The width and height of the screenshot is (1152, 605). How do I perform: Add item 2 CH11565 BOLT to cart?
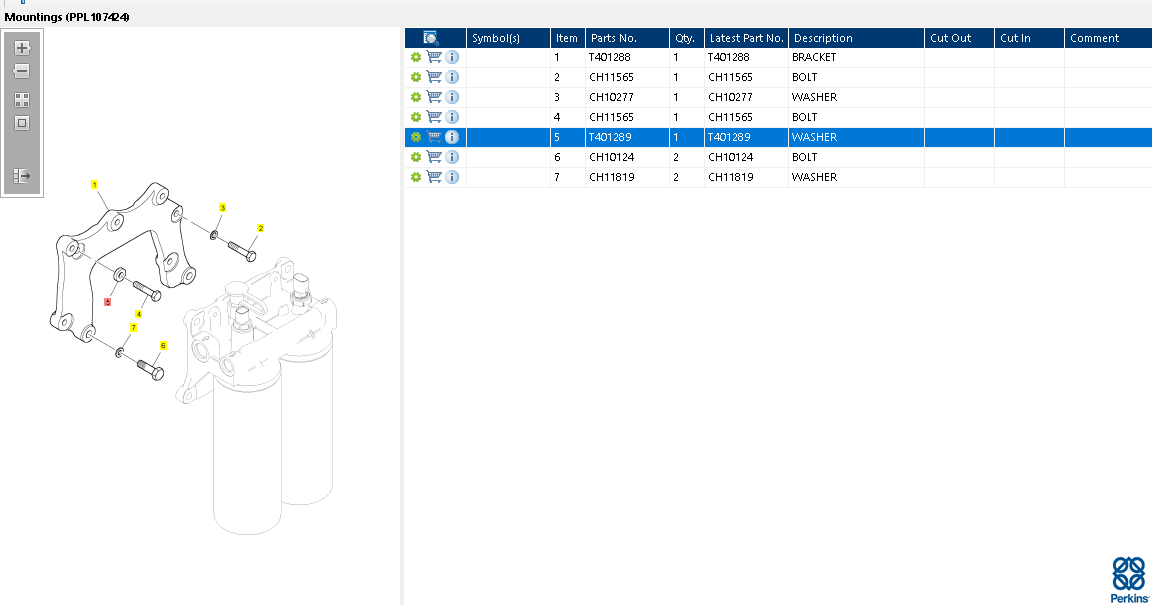pyautogui.click(x=434, y=76)
